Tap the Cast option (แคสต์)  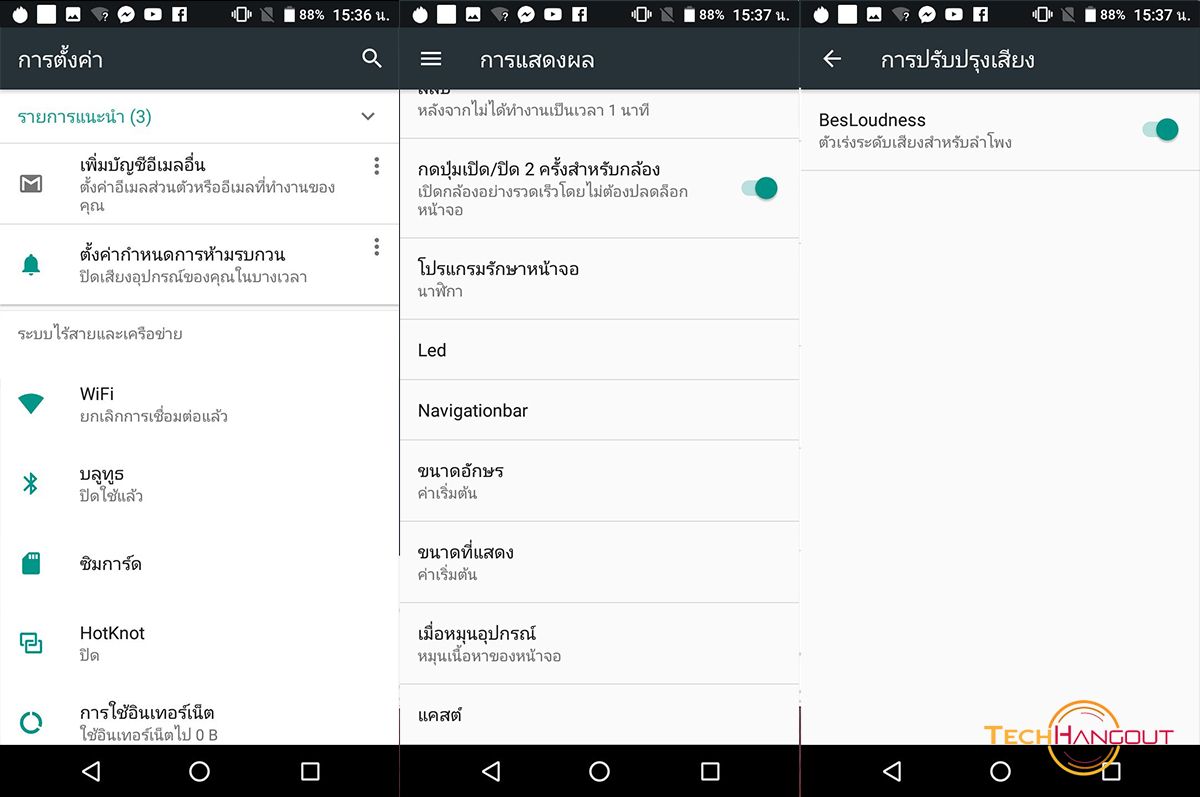click(x=599, y=715)
